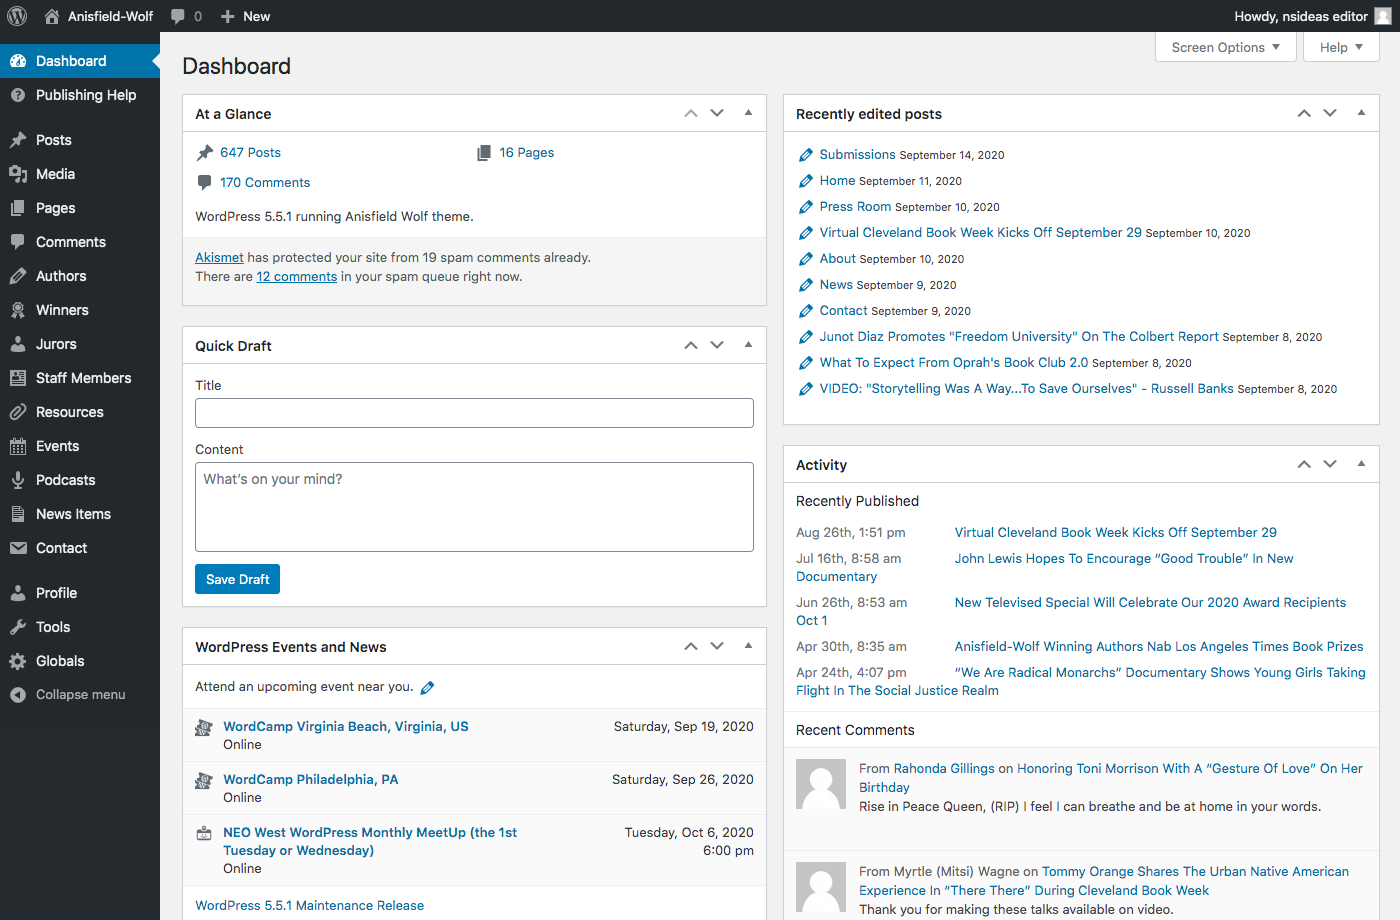Open the Akismet link
The width and height of the screenshot is (1400, 920).
pyautogui.click(x=219, y=258)
